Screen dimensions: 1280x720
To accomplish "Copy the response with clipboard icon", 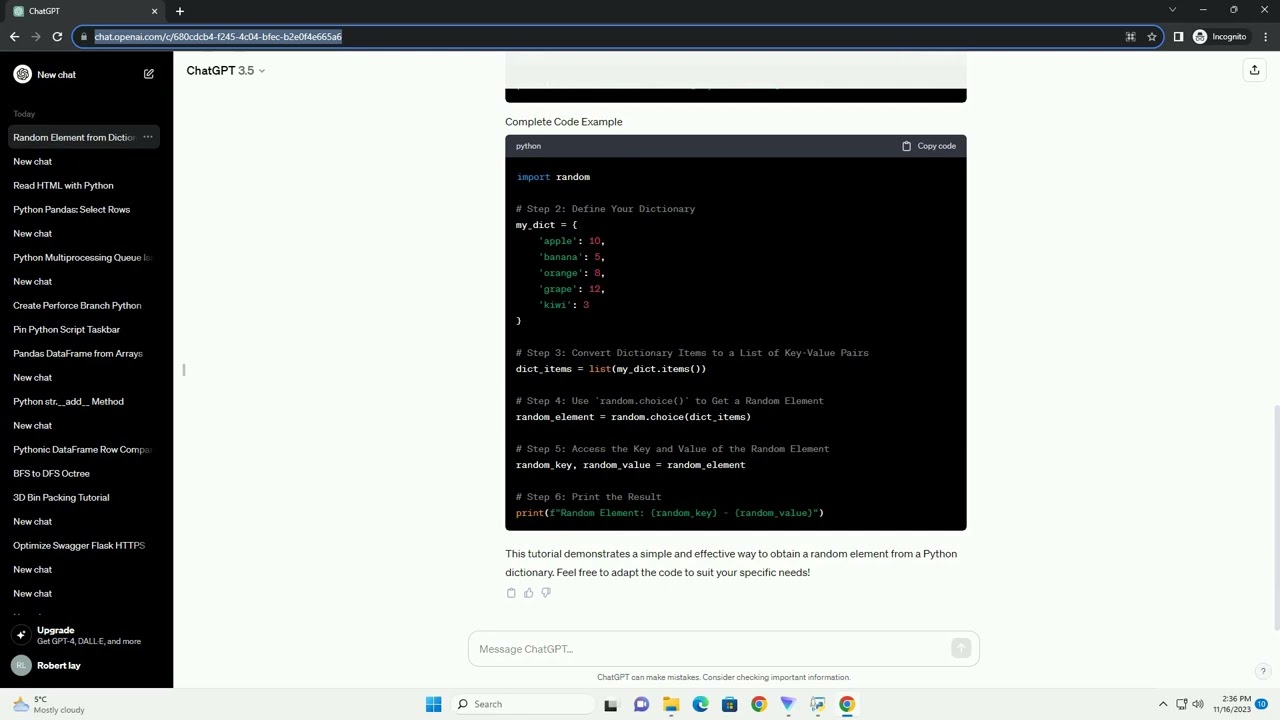I will tap(511, 593).
